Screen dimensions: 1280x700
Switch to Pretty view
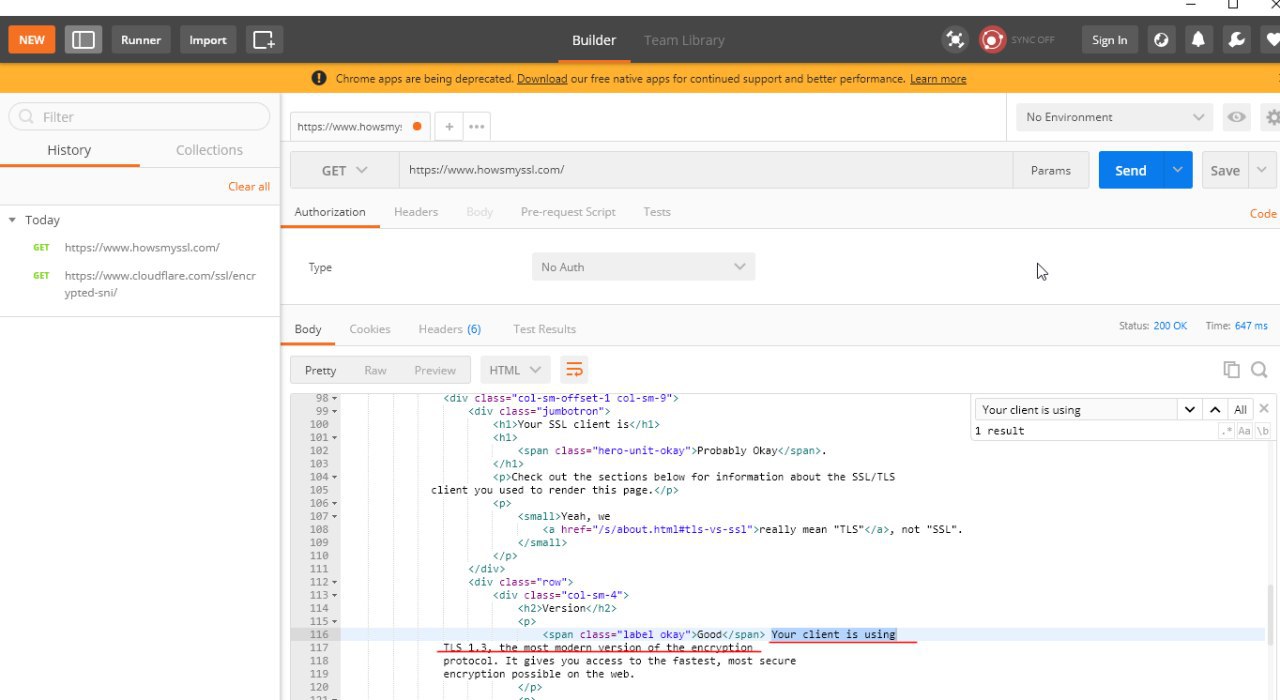click(320, 370)
